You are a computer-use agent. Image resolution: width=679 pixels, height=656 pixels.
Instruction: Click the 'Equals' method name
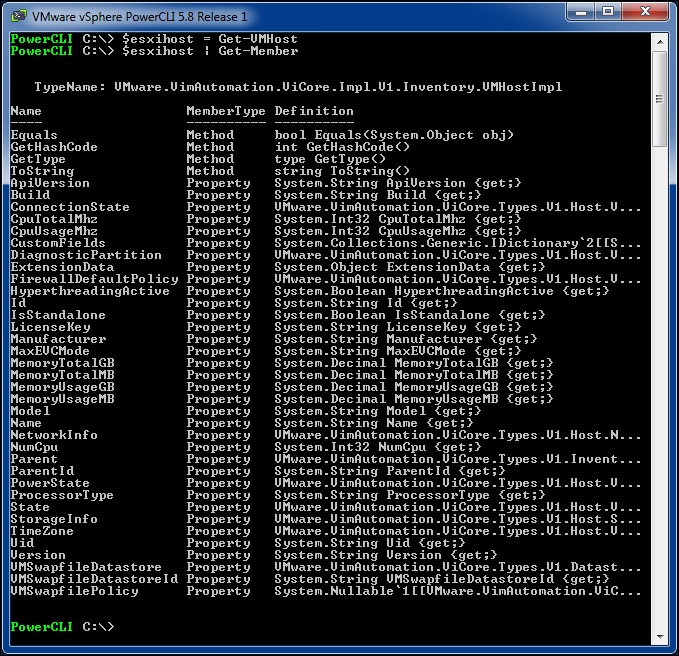(x=34, y=135)
